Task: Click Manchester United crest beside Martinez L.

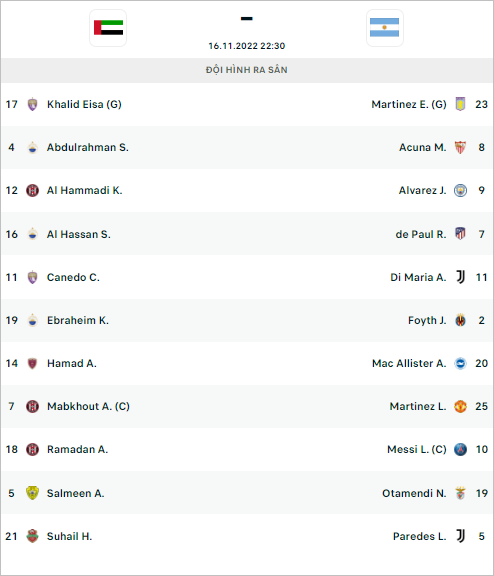Action: click(460, 406)
